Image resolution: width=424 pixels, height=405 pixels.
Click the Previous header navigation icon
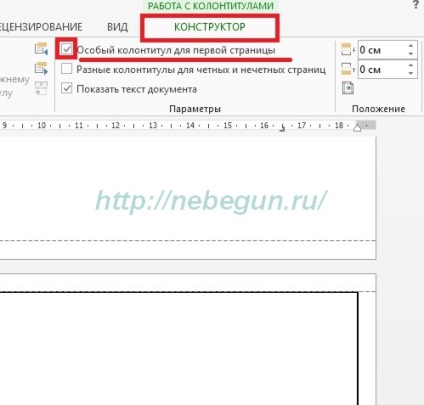coord(41,49)
